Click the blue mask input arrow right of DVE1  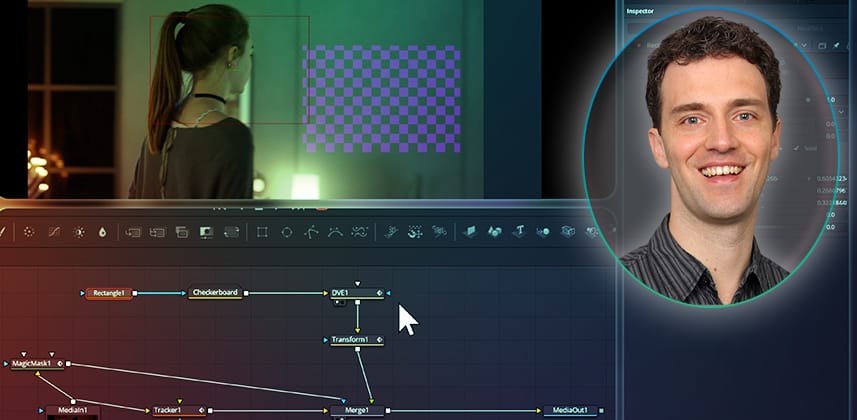(388, 293)
